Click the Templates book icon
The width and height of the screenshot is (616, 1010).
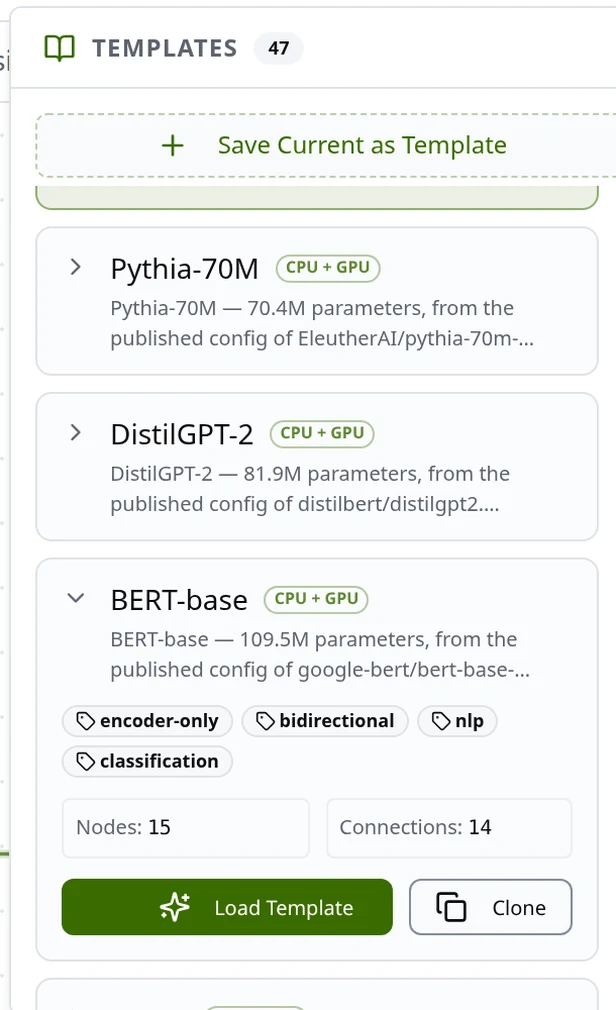click(x=59, y=48)
